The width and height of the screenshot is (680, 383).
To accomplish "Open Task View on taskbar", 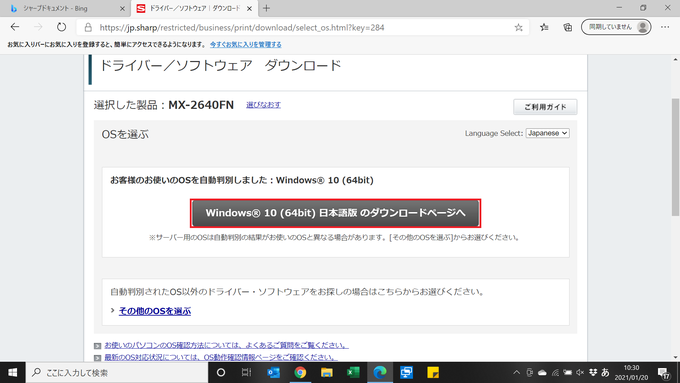I will (x=246, y=372).
